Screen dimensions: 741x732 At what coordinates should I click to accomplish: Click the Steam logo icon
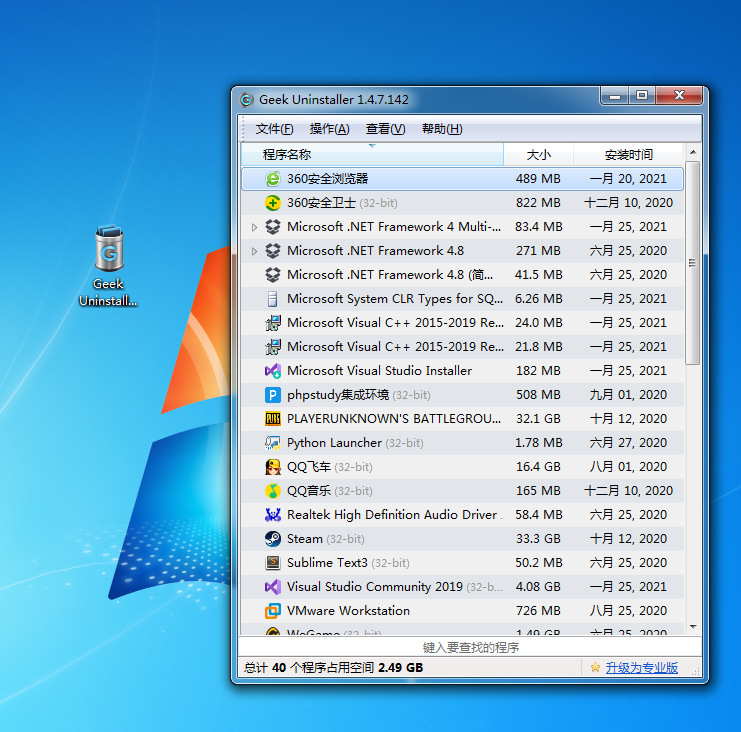[x=273, y=539]
